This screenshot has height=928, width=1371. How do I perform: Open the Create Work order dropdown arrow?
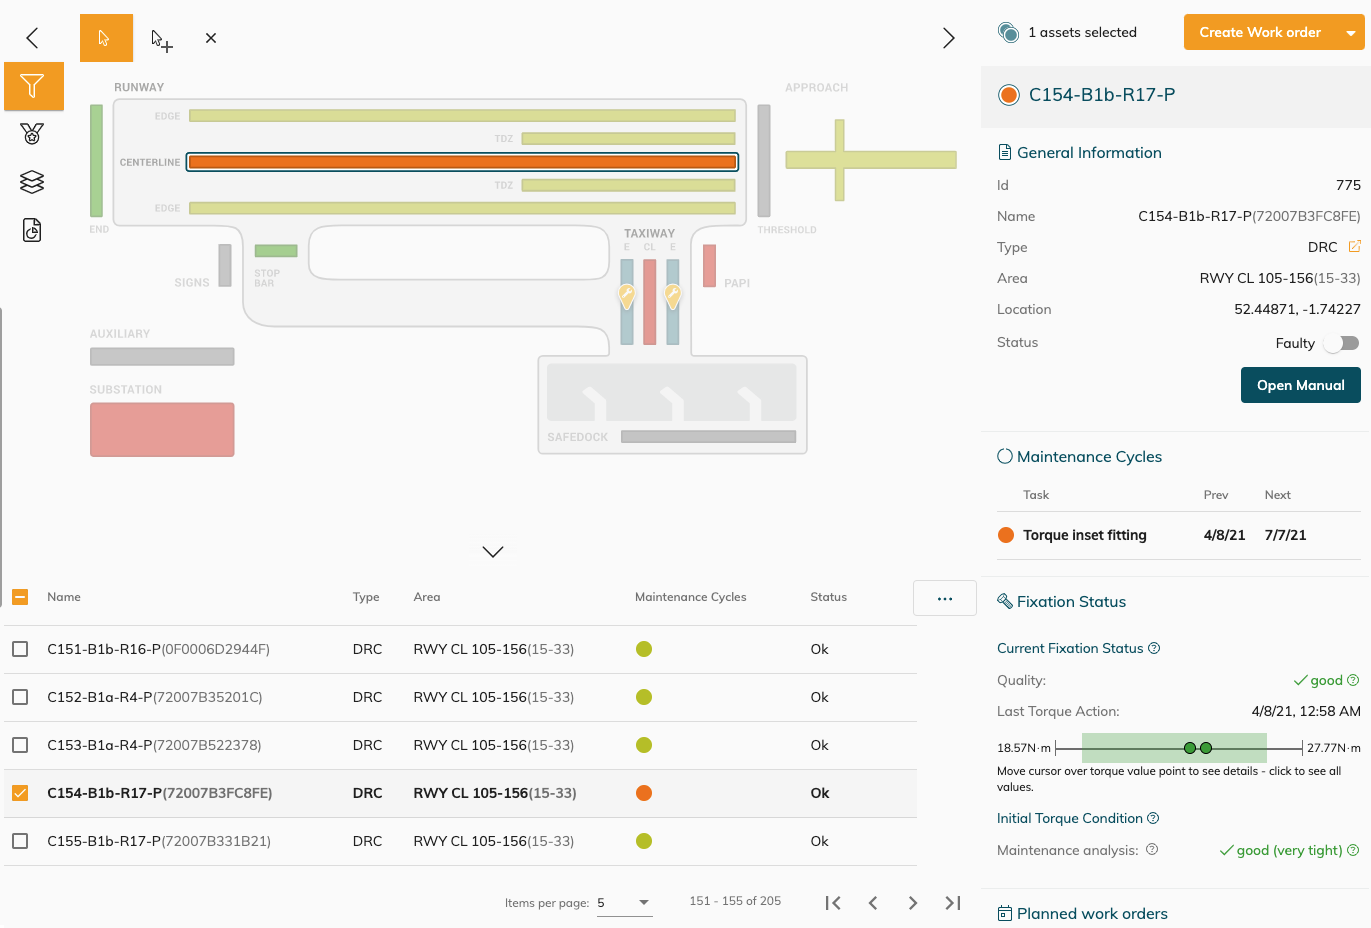pos(1351,33)
